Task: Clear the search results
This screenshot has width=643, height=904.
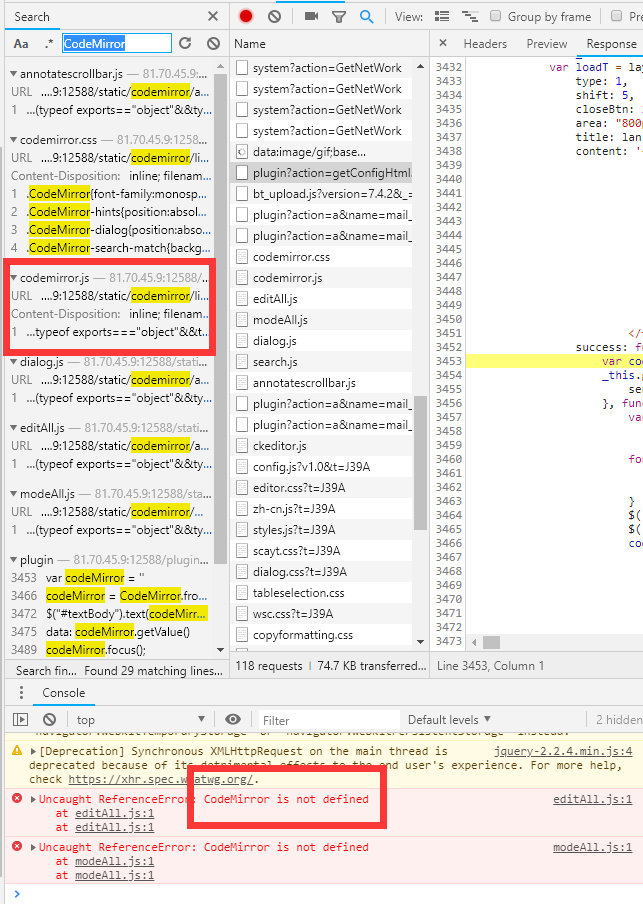Action: coord(213,43)
